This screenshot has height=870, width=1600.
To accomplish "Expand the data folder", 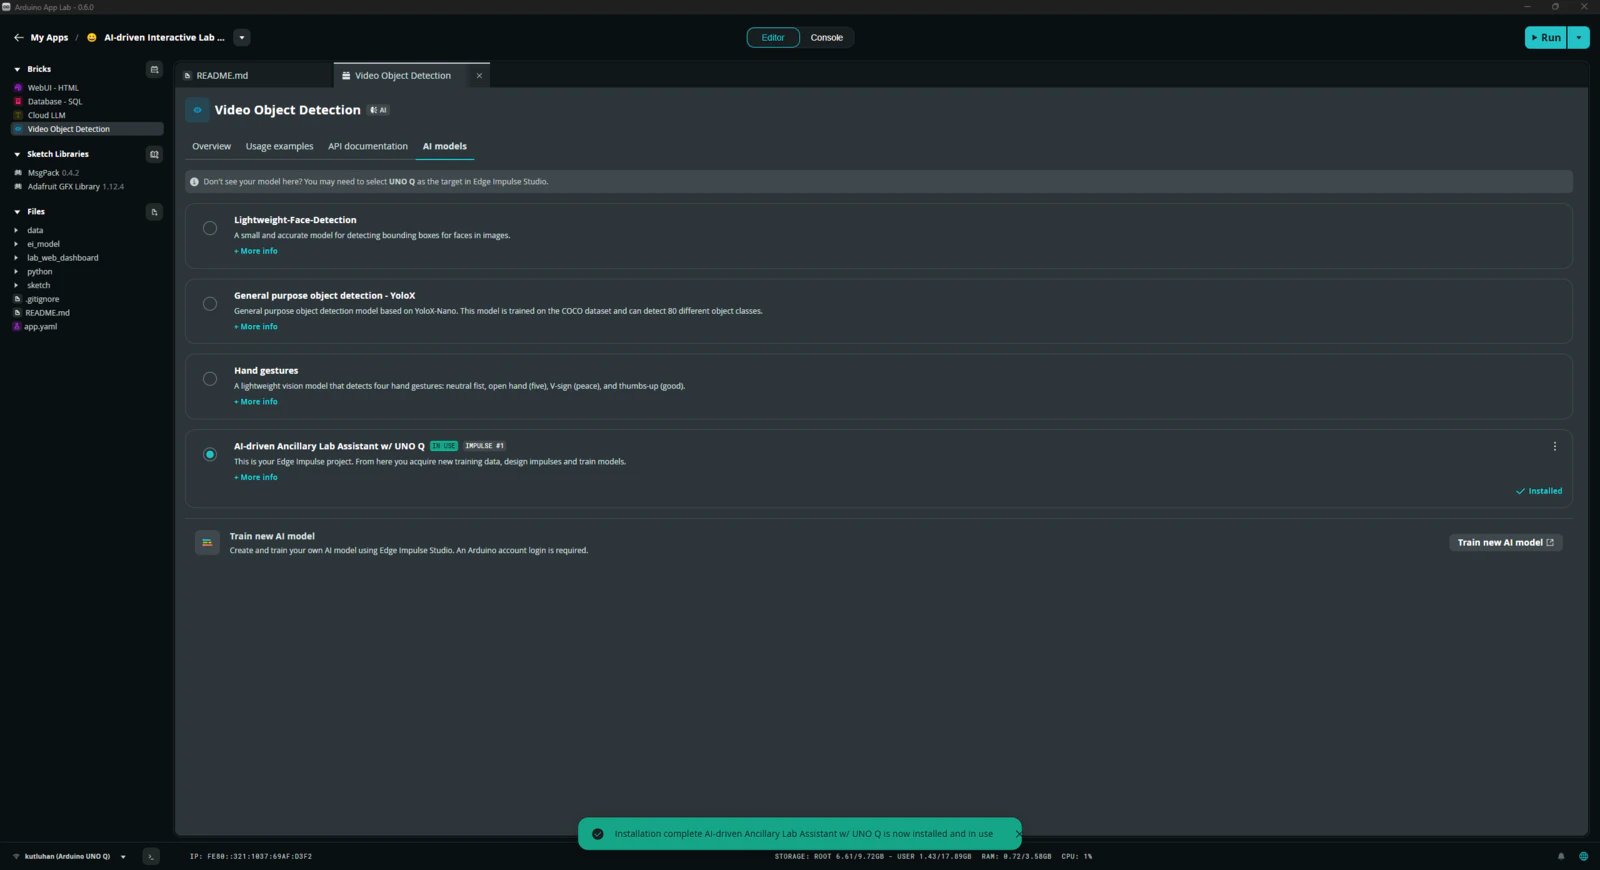I will point(16,231).
